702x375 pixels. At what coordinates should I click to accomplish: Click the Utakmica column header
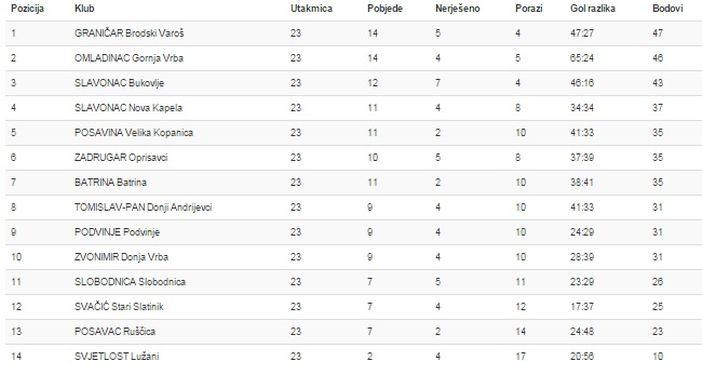coord(311,9)
